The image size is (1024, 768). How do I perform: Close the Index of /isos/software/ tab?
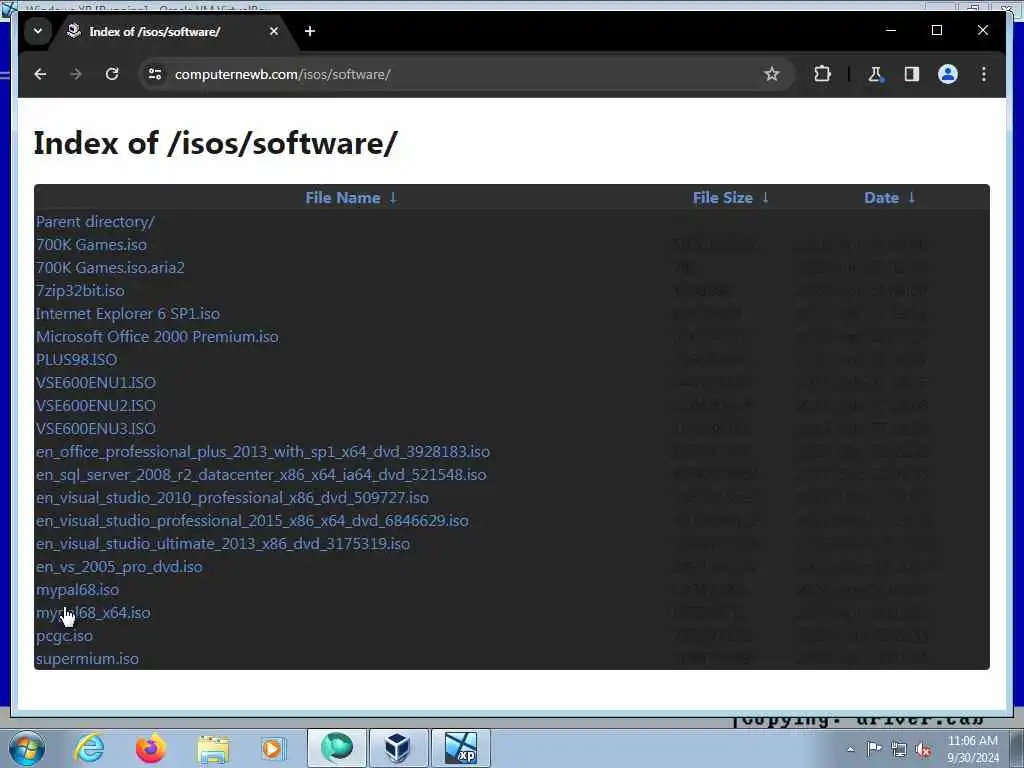pyautogui.click(x=274, y=31)
